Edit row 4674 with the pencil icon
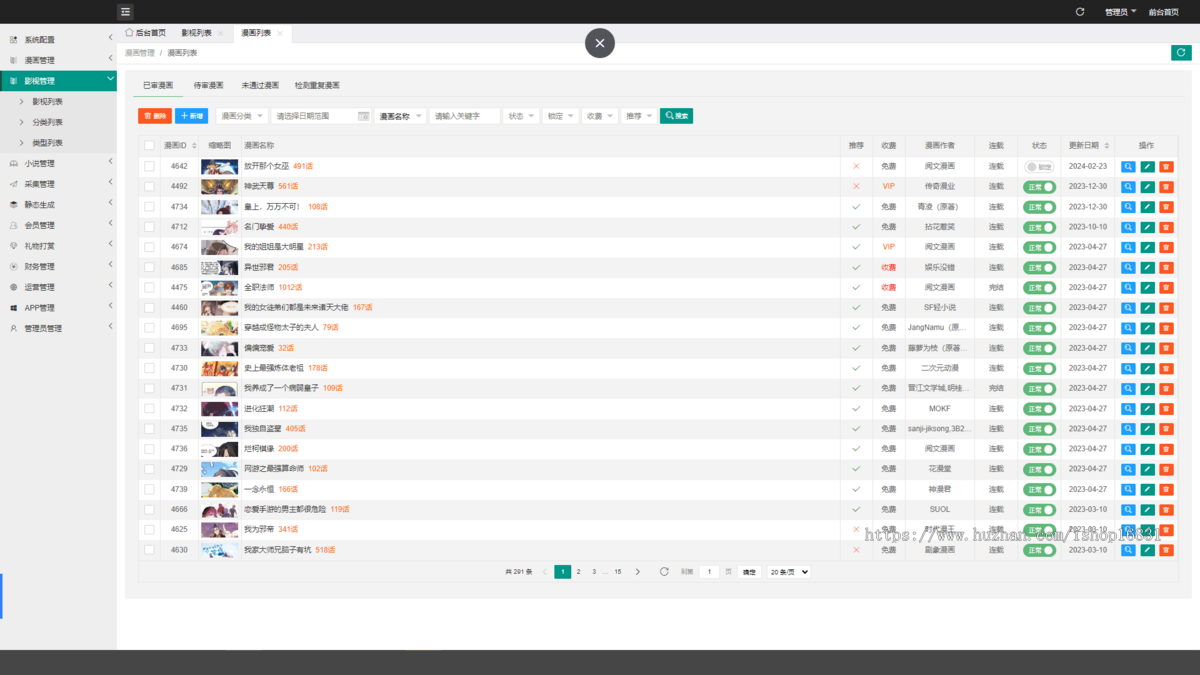 (x=1147, y=247)
